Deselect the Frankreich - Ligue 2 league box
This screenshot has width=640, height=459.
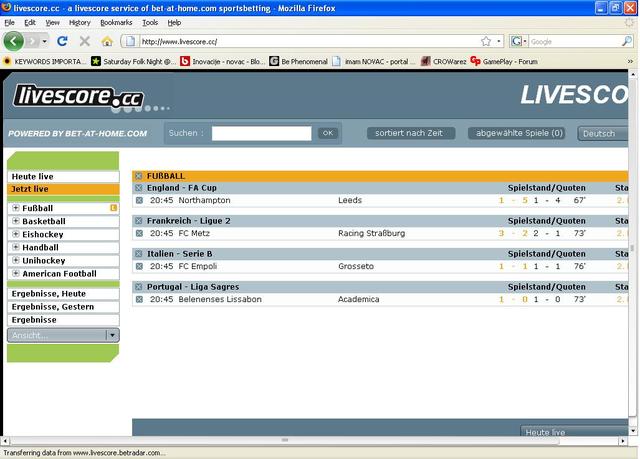click(x=139, y=221)
